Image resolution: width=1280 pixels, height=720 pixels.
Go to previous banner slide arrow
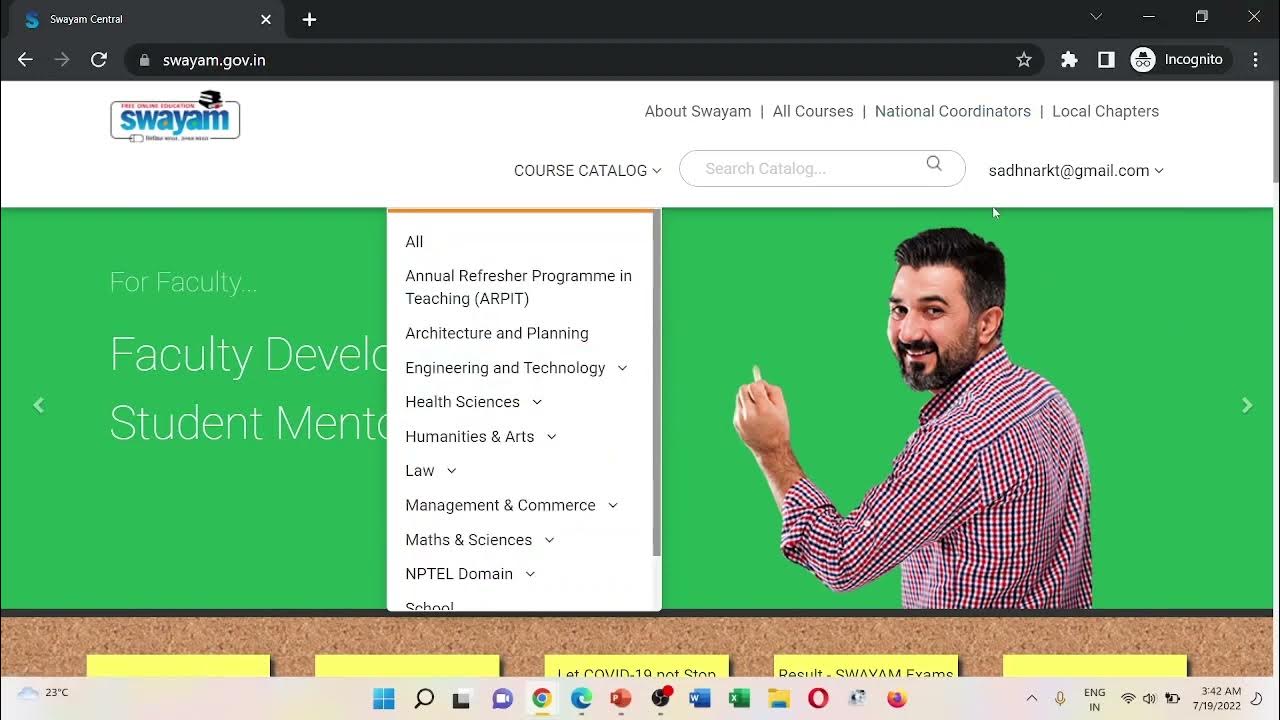(x=39, y=405)
